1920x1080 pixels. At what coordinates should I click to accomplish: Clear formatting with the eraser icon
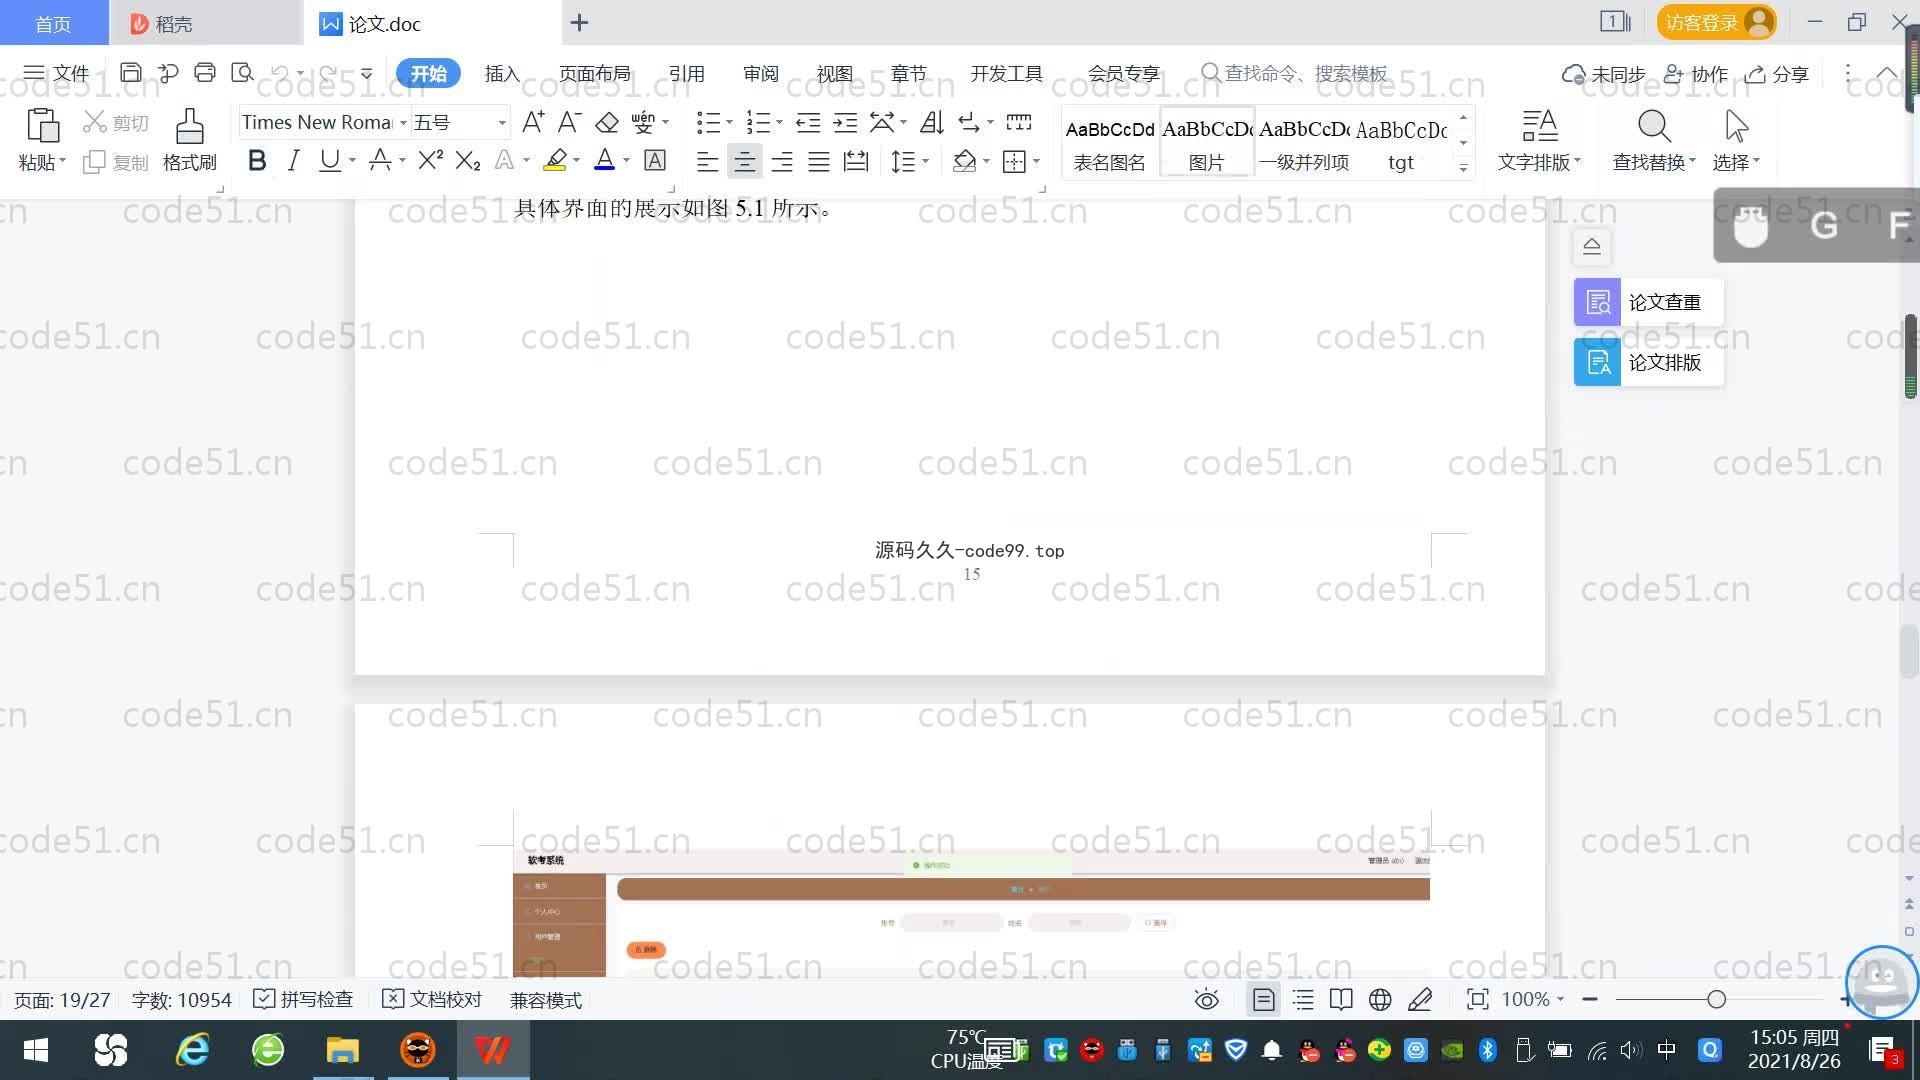pos(607,122)
